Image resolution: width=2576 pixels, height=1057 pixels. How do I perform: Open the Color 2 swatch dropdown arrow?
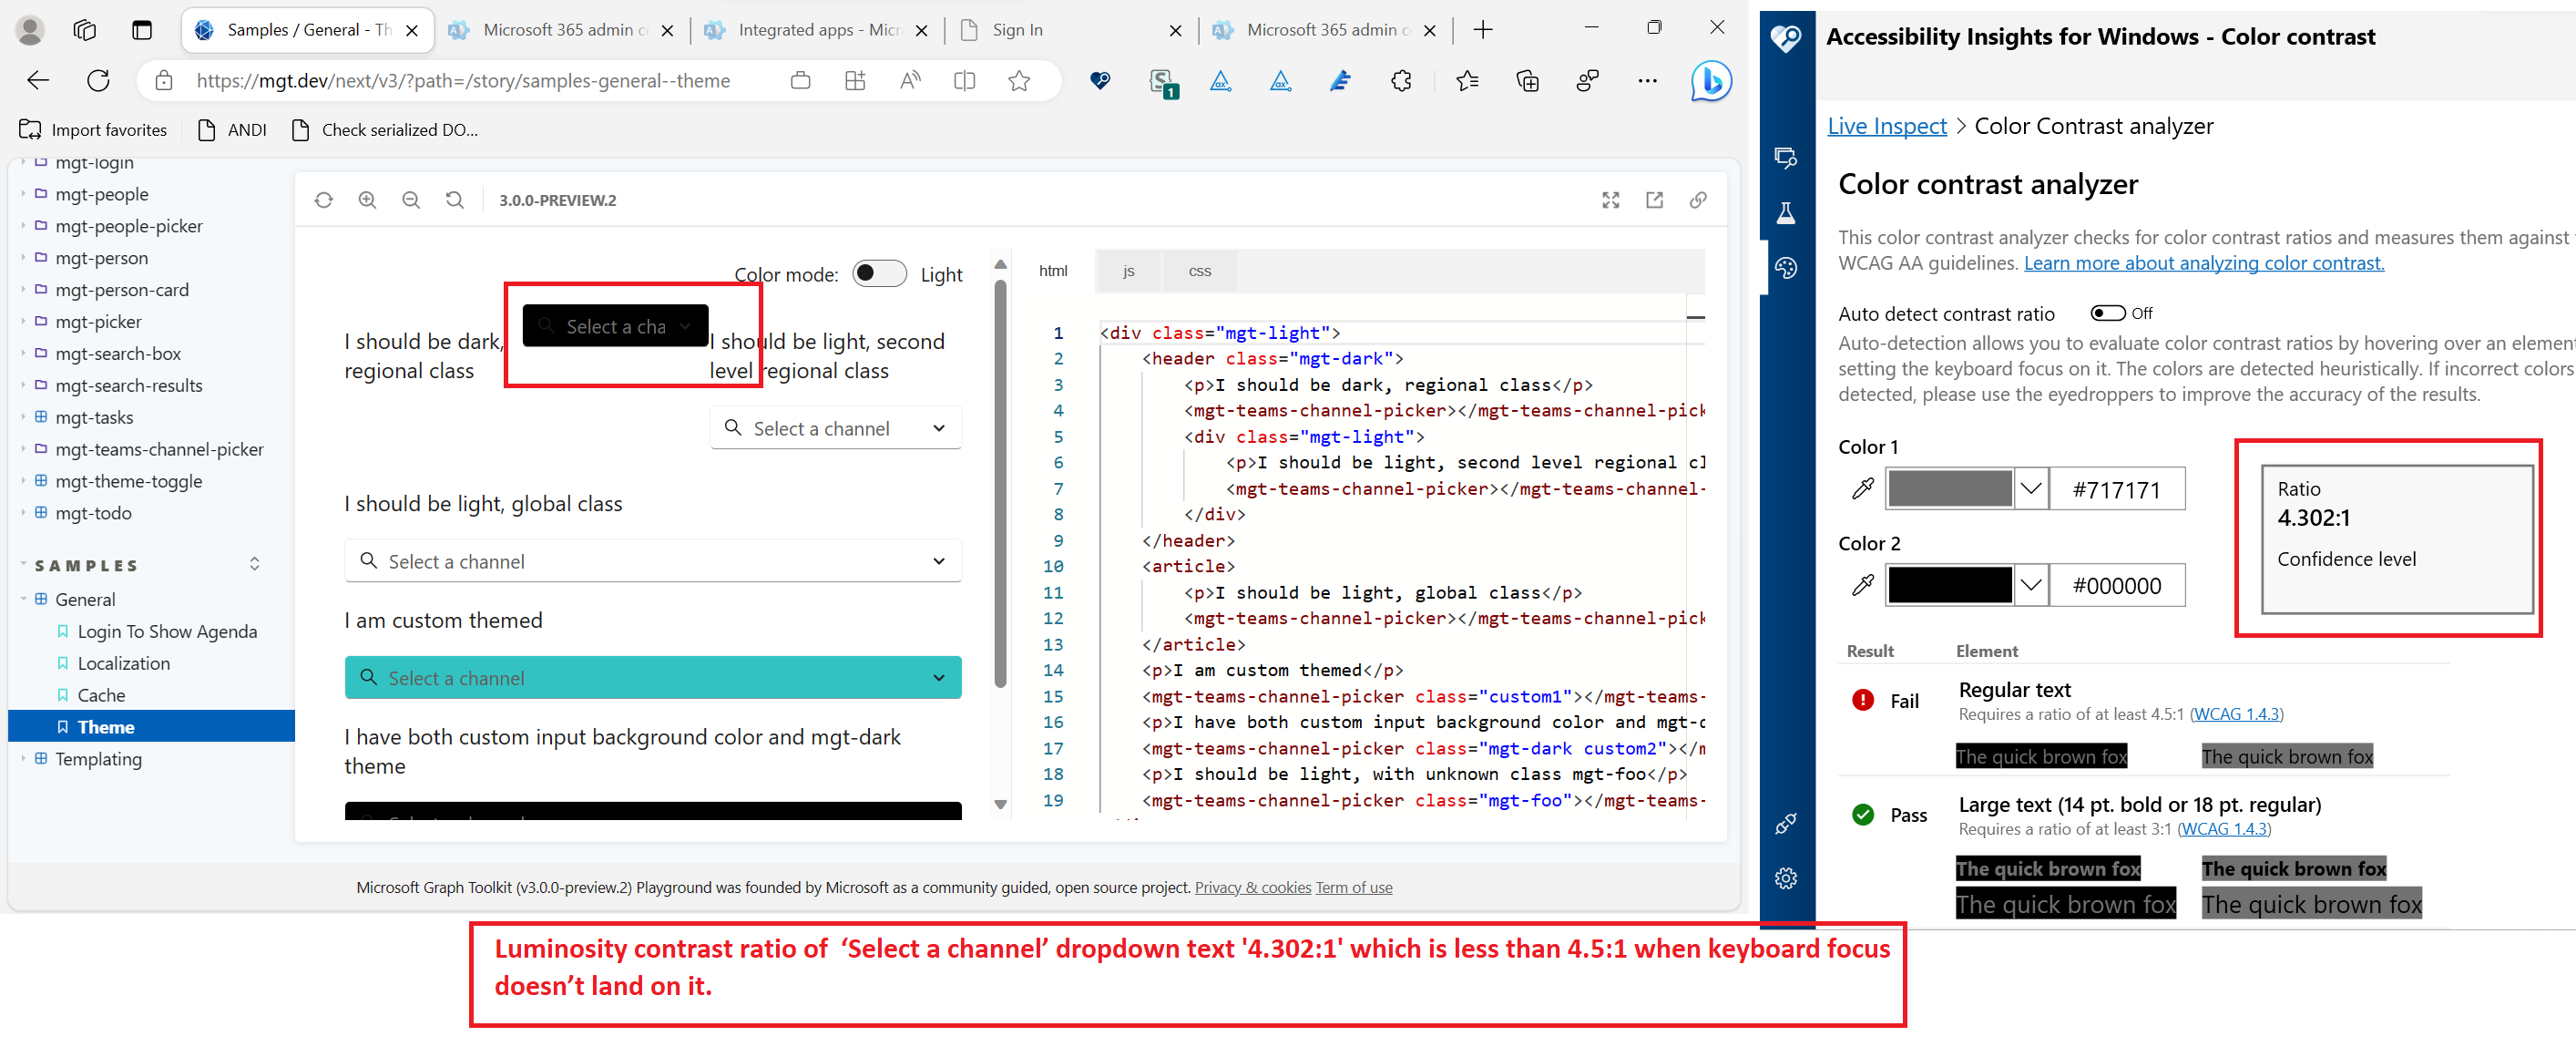(2031, 585)
